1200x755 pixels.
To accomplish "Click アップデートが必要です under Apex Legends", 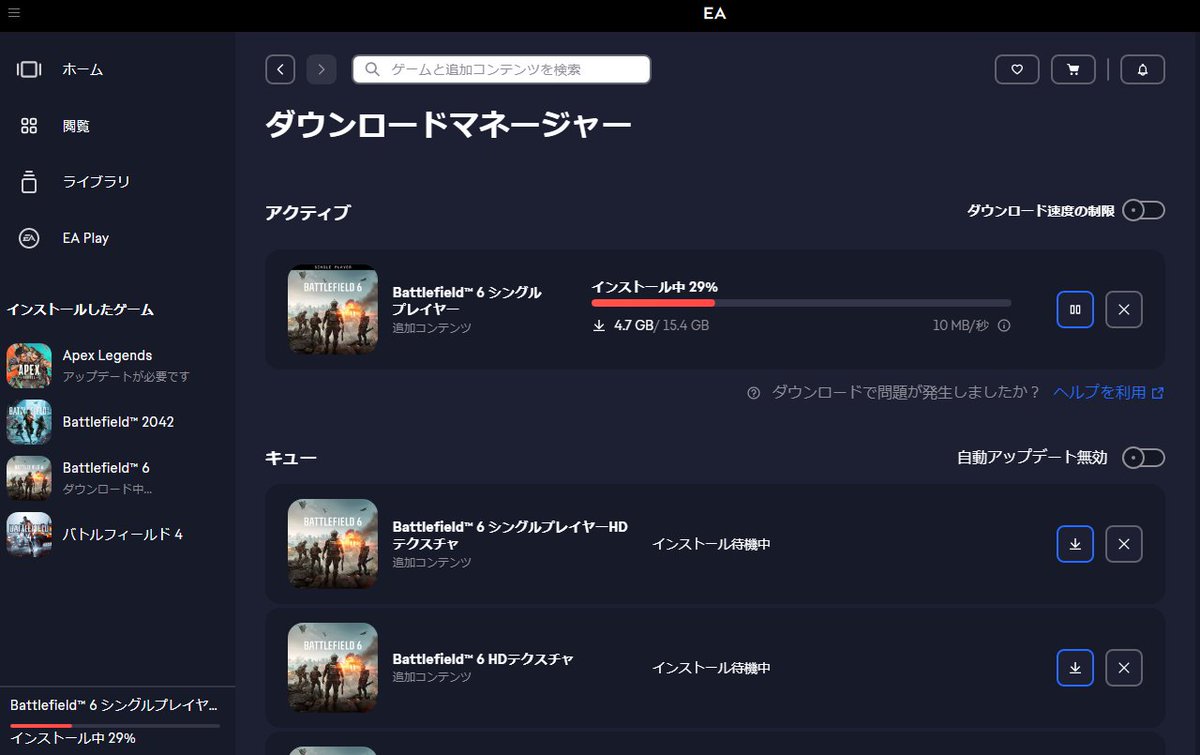I will click(x=126, y=377).
